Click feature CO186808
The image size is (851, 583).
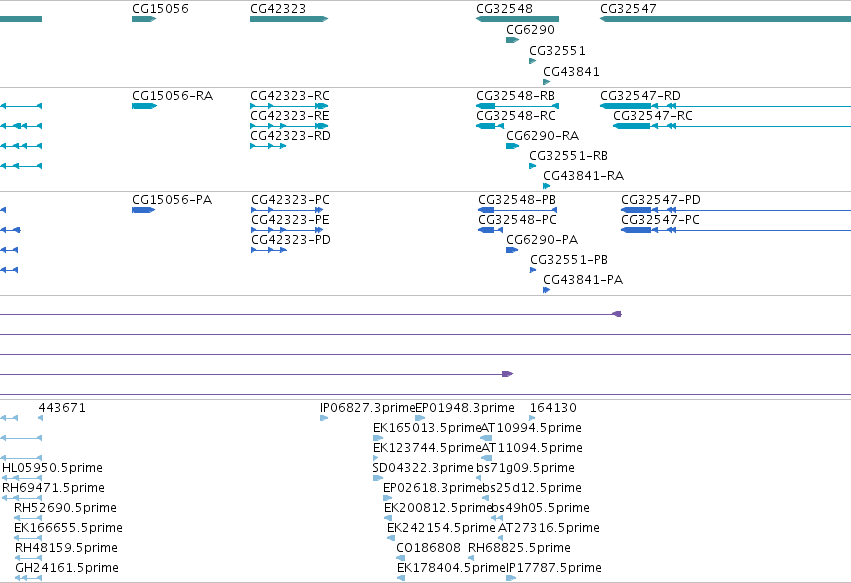[x=428, y=548]
